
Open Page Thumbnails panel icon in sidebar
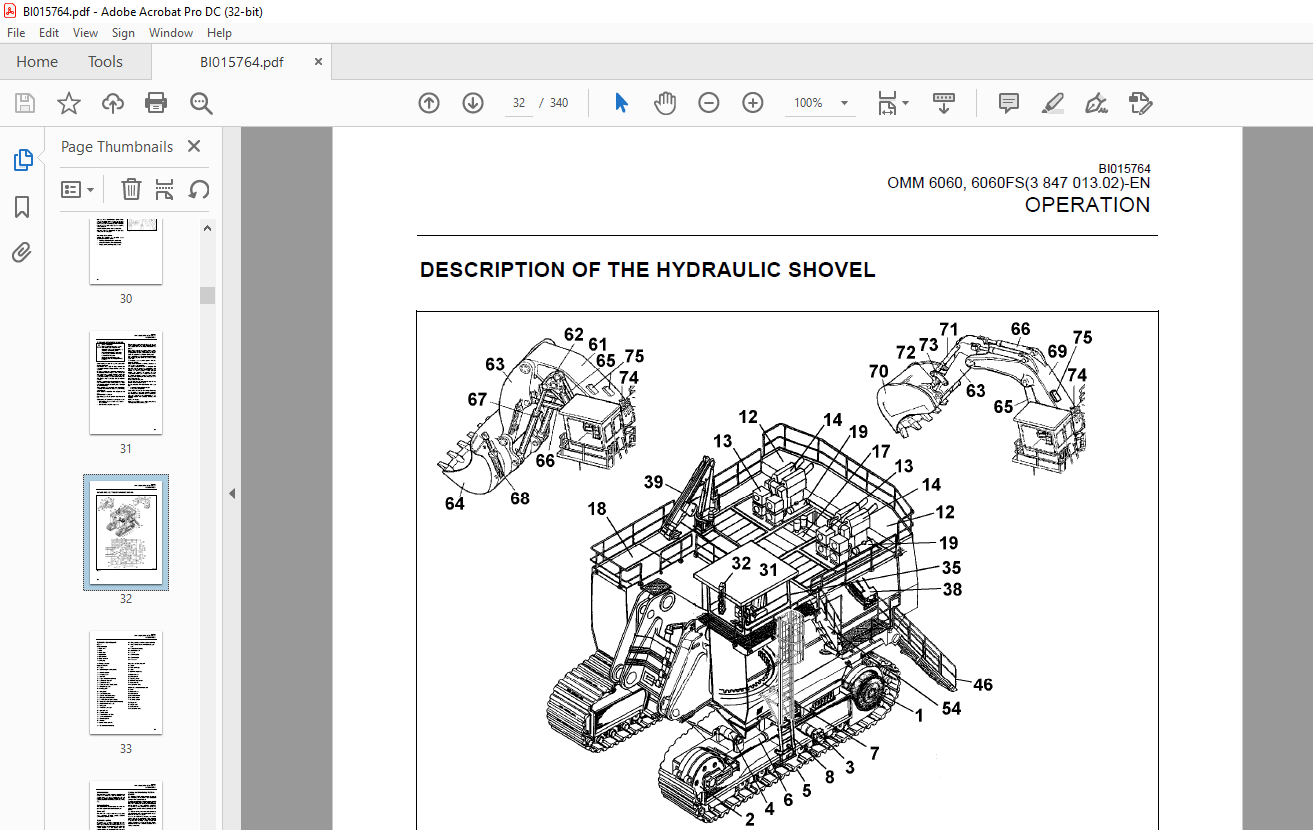[x=22, y=160]
